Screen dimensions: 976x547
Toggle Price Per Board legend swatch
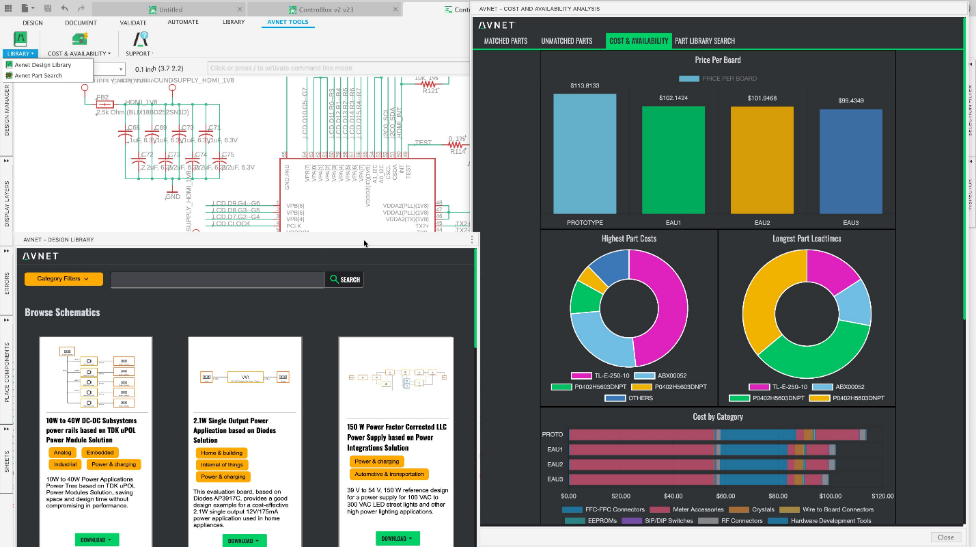689,78
